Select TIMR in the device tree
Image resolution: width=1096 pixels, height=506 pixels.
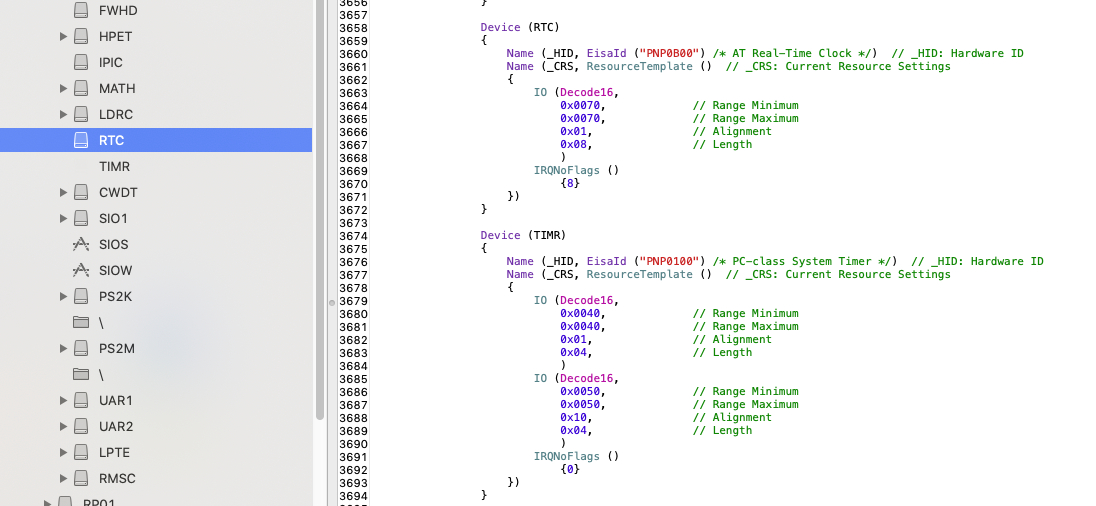(x=115, y=166)
